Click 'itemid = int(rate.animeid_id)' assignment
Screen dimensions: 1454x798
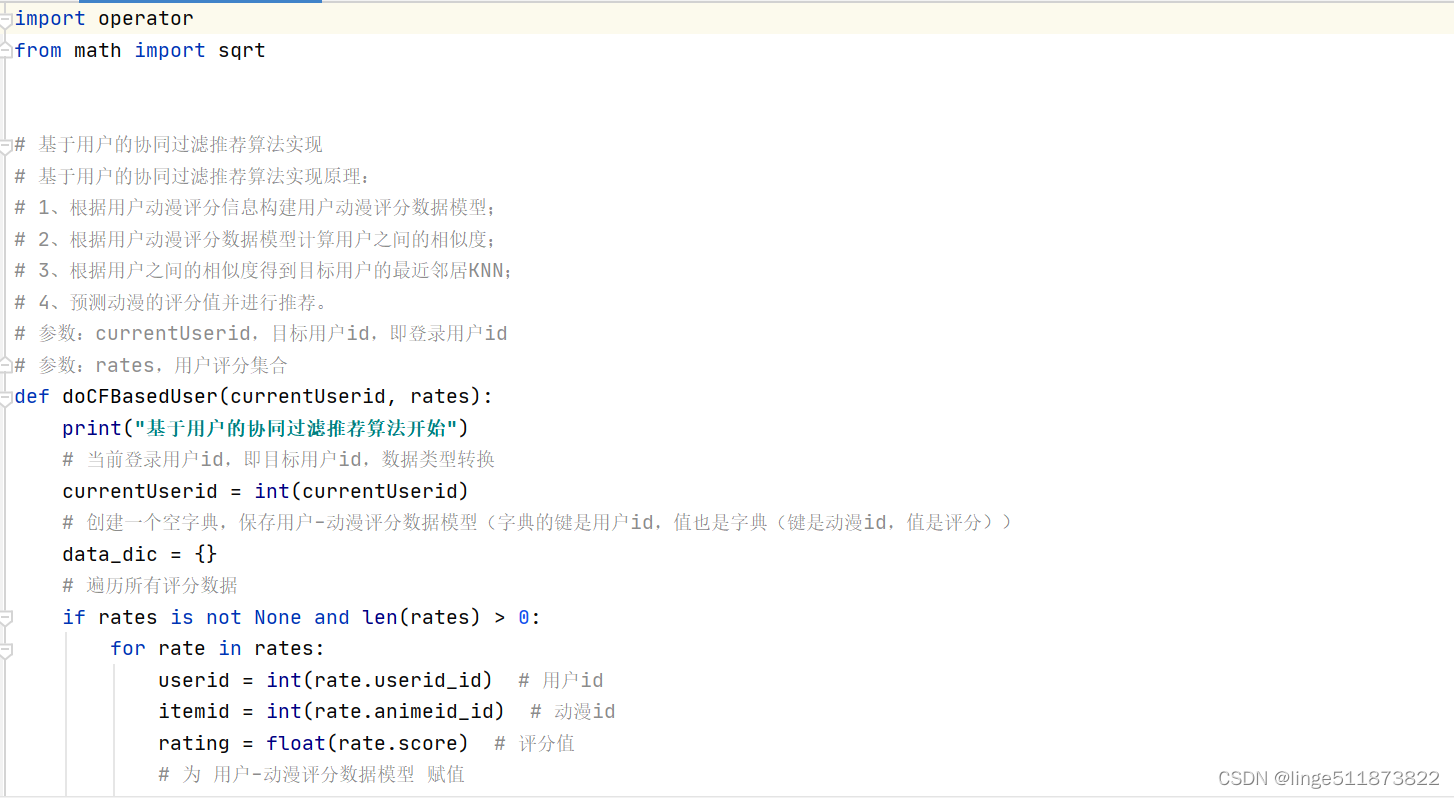click(x=331, y=712)
